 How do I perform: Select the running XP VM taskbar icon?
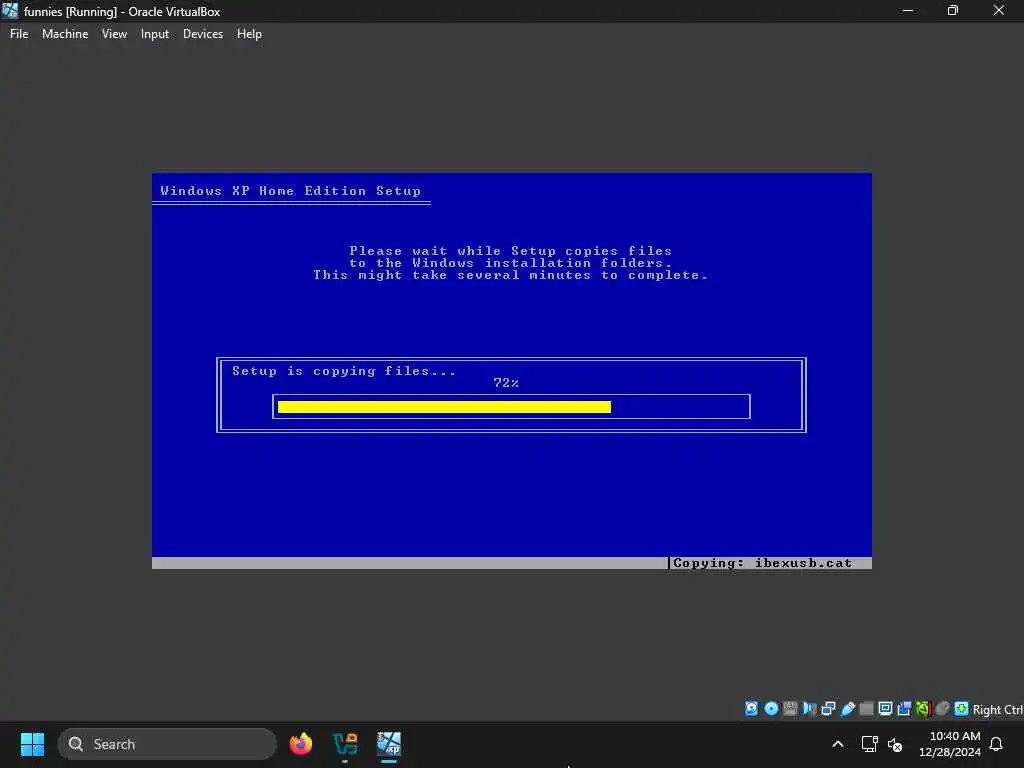[389, 744]
